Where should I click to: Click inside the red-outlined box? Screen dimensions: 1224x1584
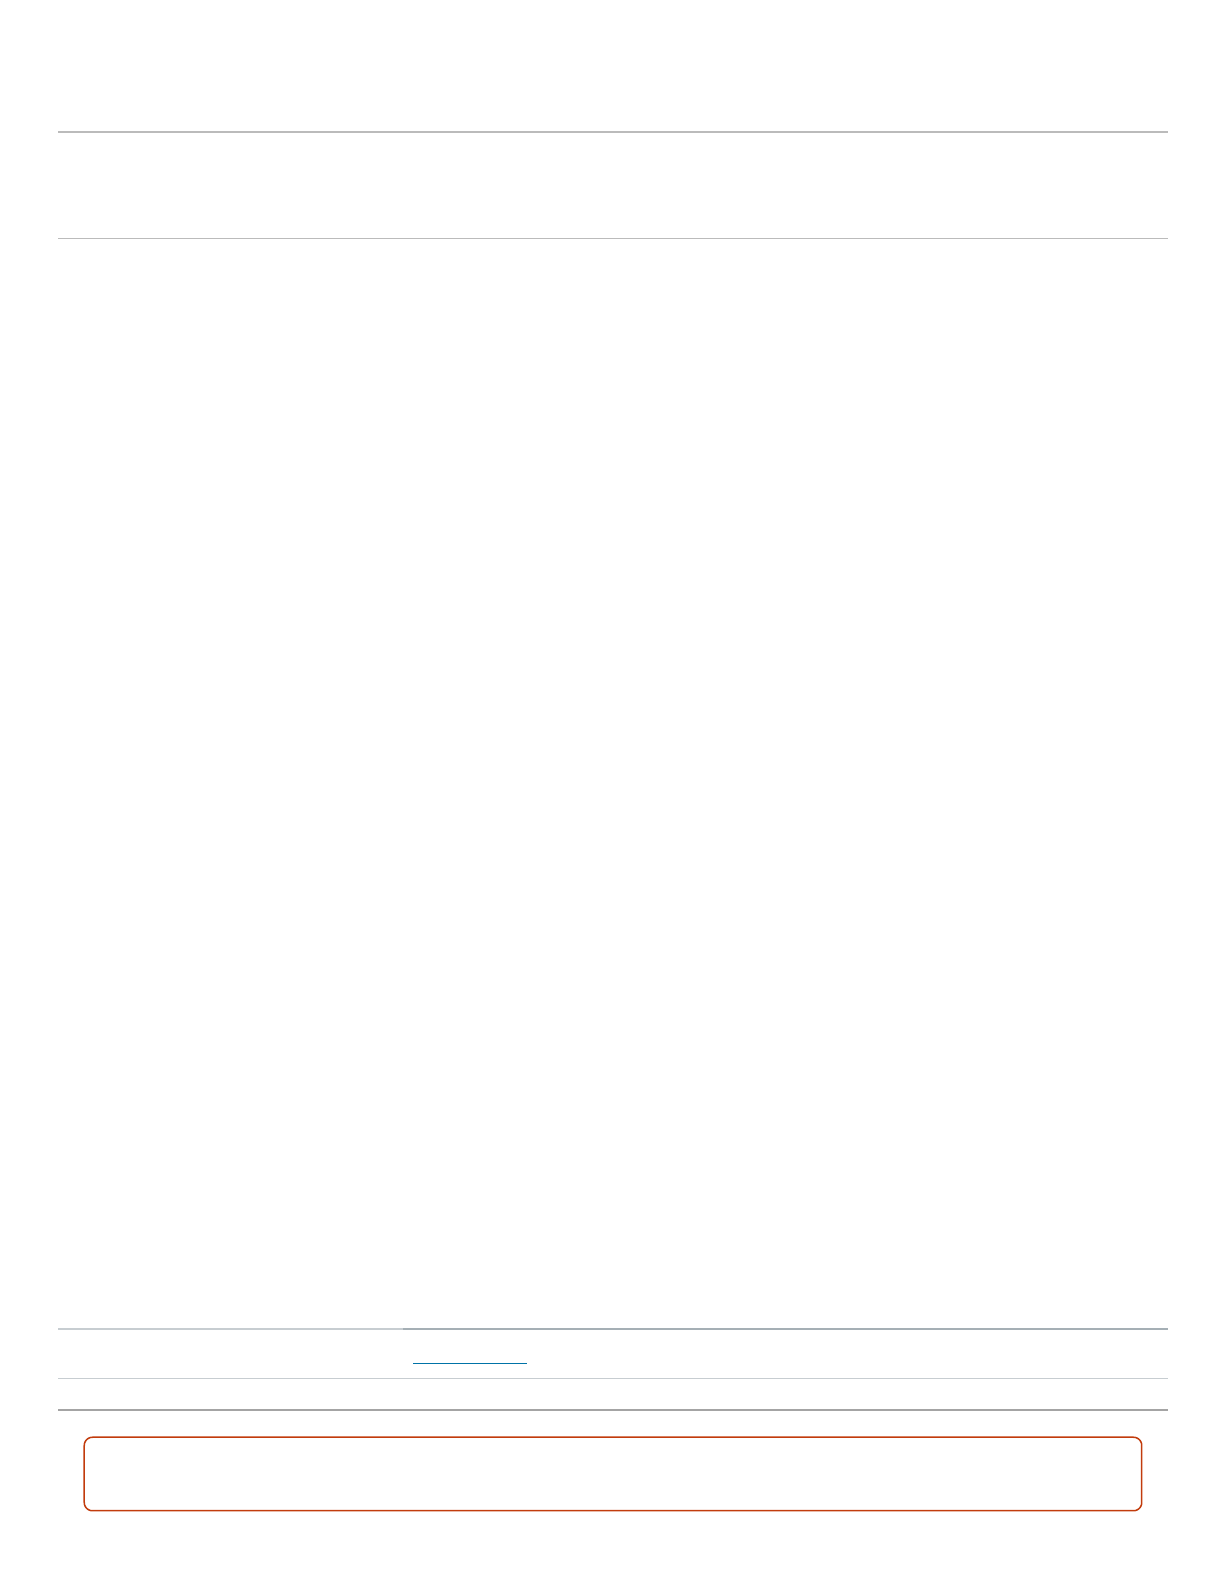click(x=612, y=1473)
